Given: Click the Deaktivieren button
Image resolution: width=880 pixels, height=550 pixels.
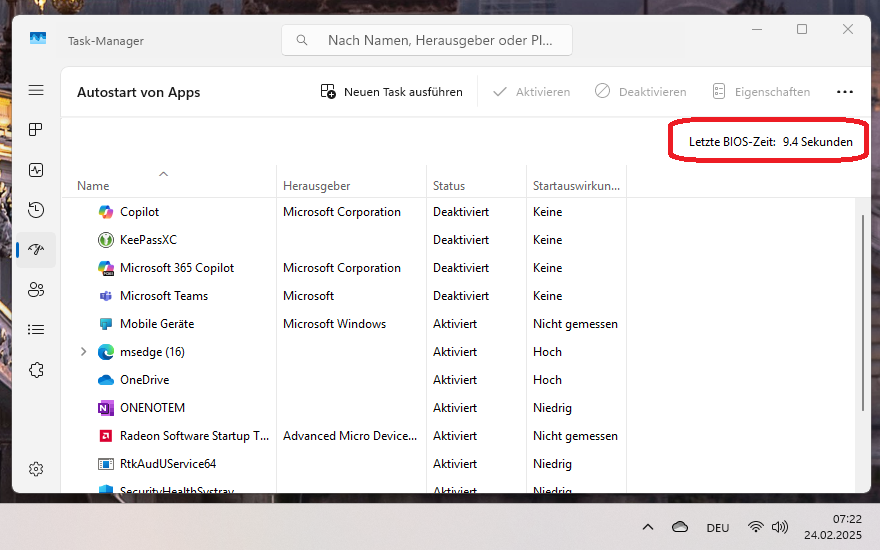Looking at the screenshot, I should pos(640,92).
